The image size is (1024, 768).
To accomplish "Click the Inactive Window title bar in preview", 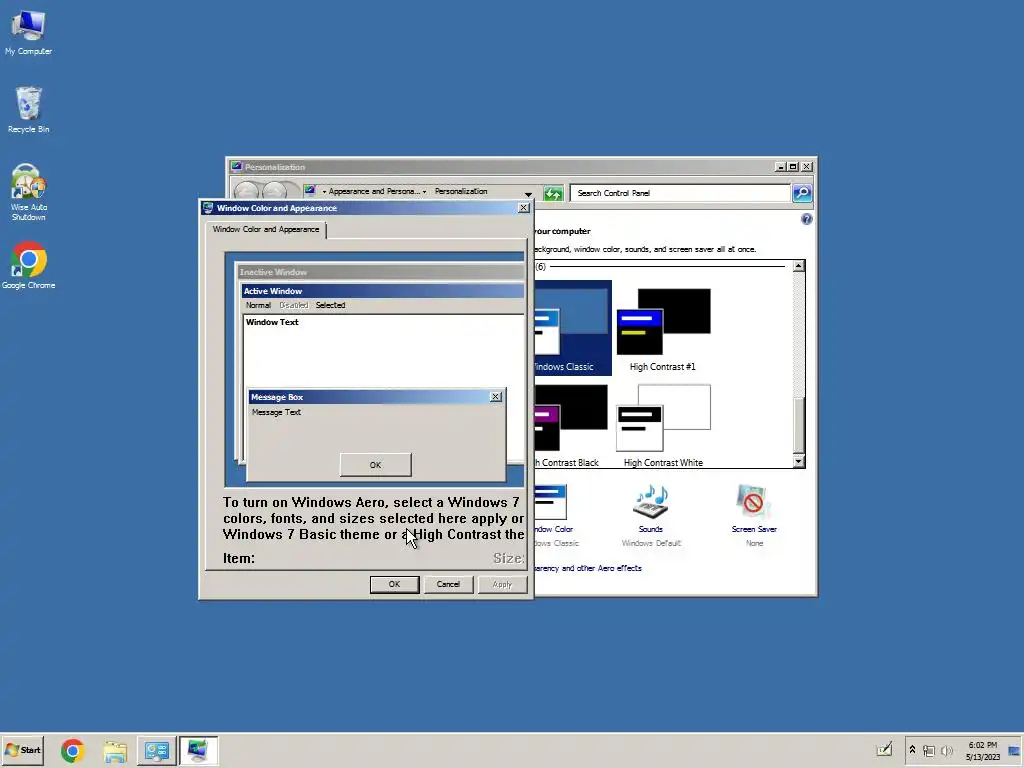I will (381, 272).
